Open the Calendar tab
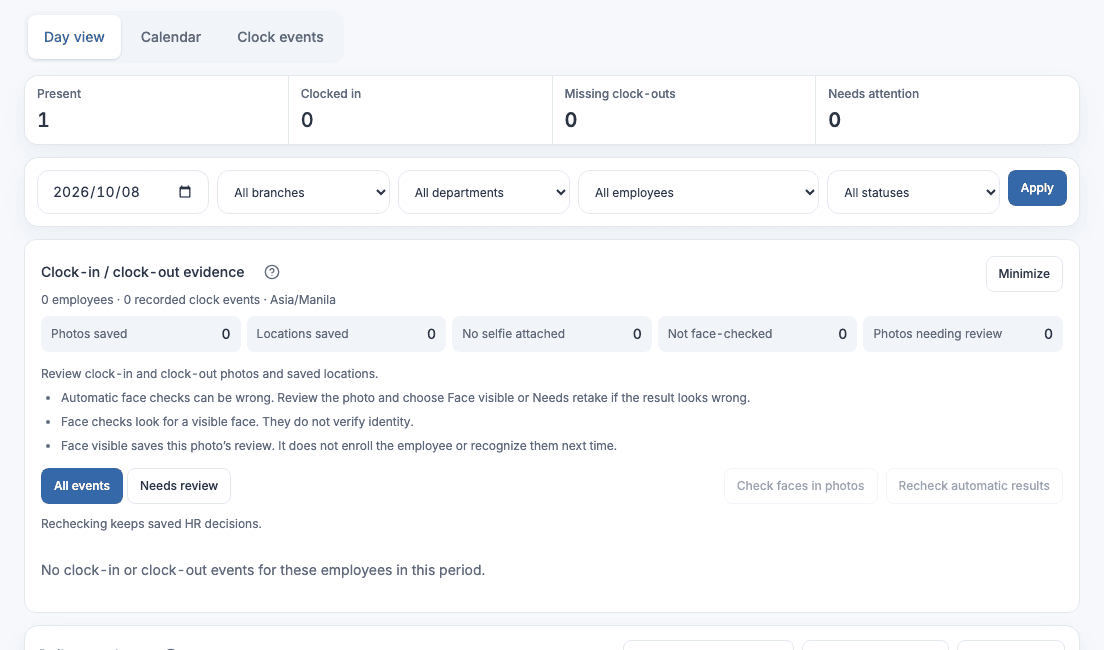 [x=170, y=37]
